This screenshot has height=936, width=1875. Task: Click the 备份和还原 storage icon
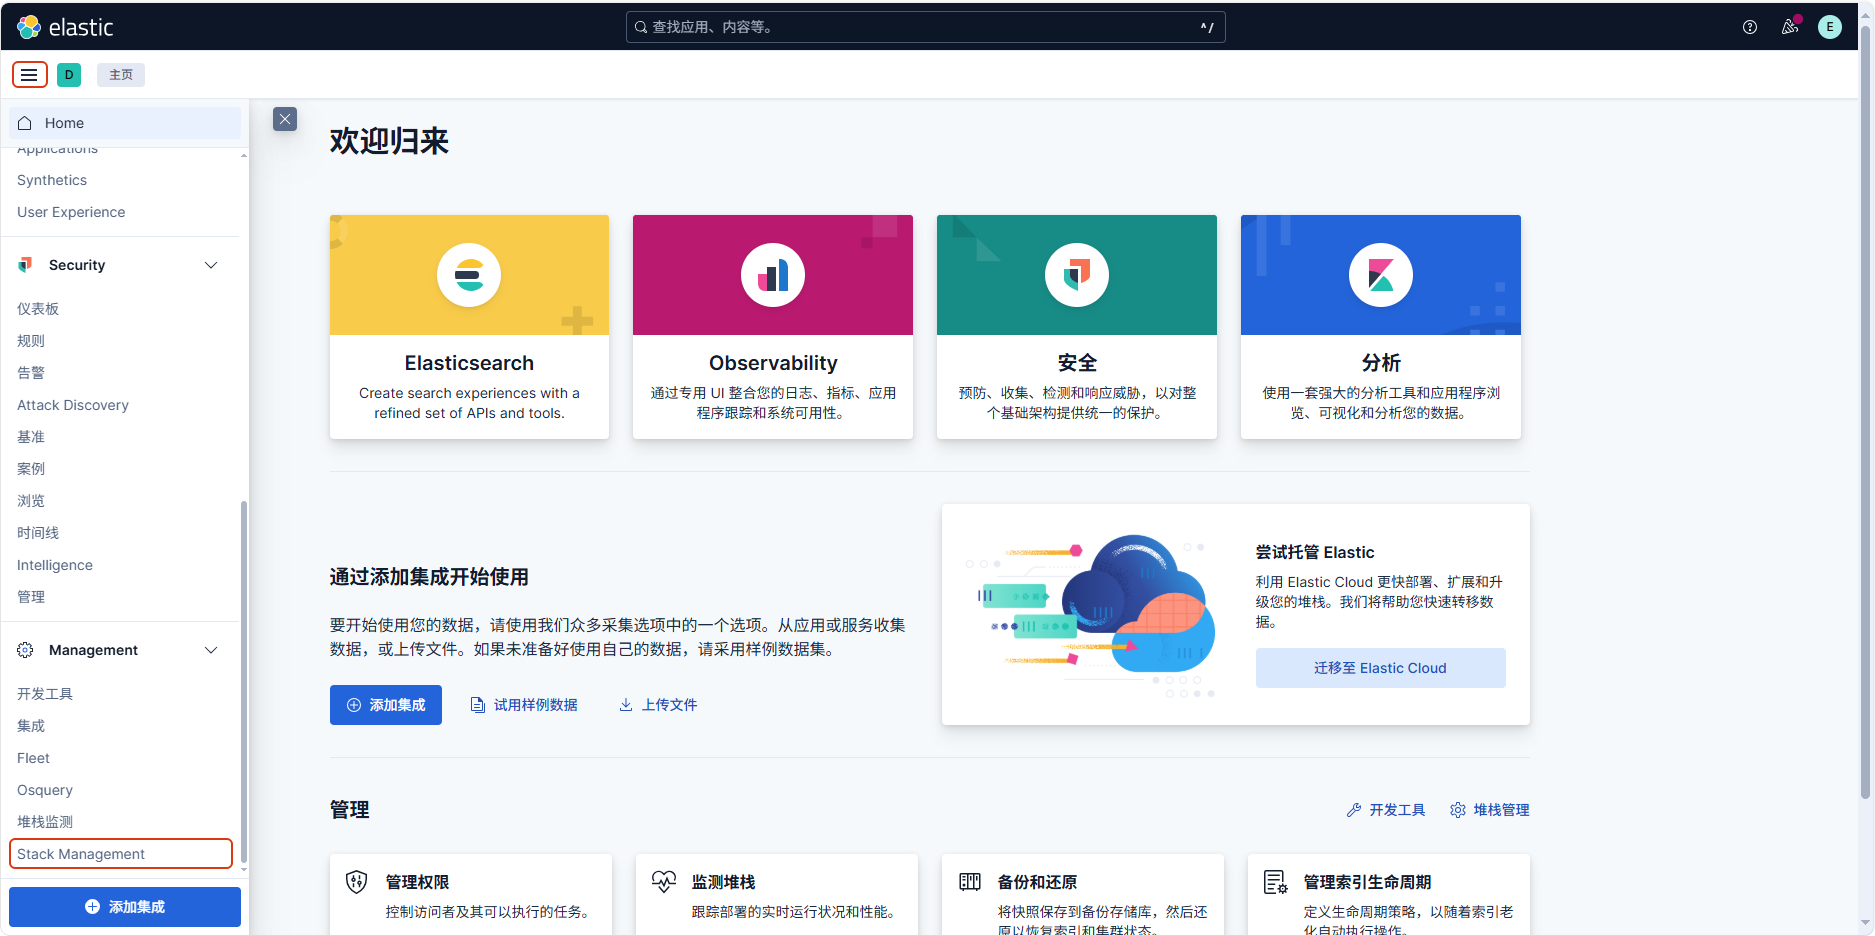point(970,882)
